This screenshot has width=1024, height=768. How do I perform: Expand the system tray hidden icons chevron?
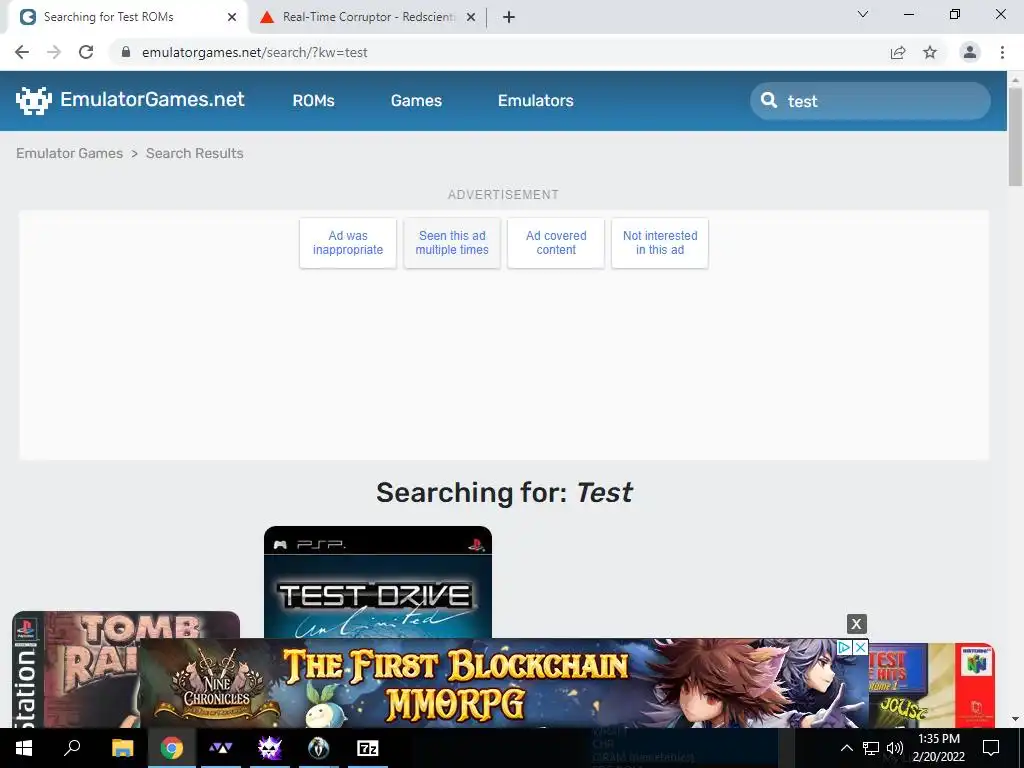(846, 748)
